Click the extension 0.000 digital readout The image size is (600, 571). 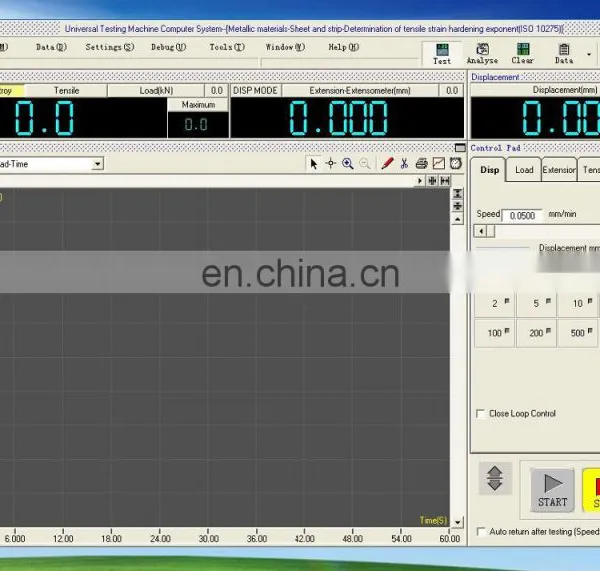tap(338, 118)
